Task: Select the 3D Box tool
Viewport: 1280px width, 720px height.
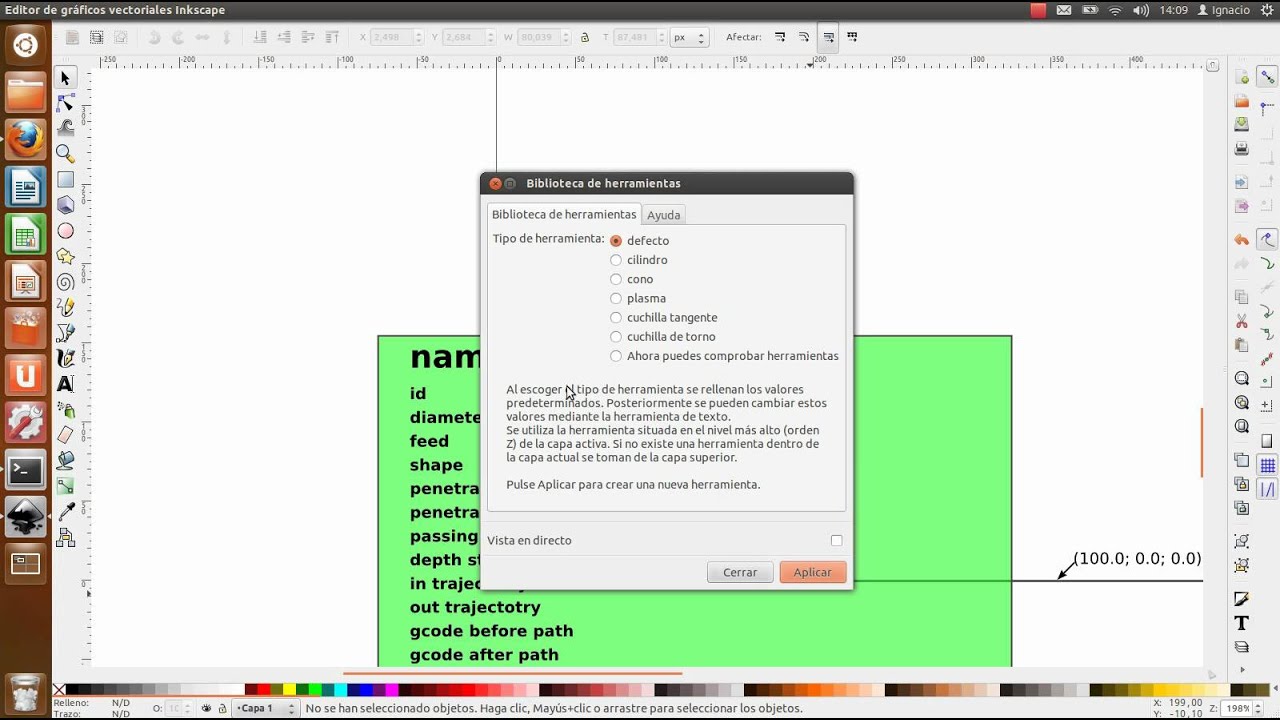Action: pos(66,205)
